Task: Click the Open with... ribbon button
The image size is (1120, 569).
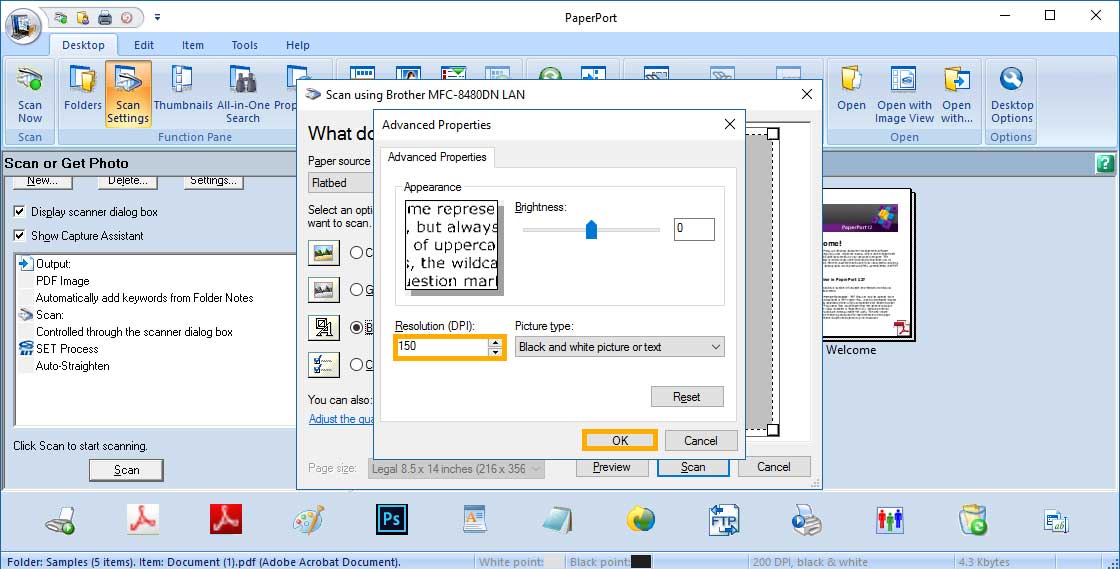Action: pos(956,94)
